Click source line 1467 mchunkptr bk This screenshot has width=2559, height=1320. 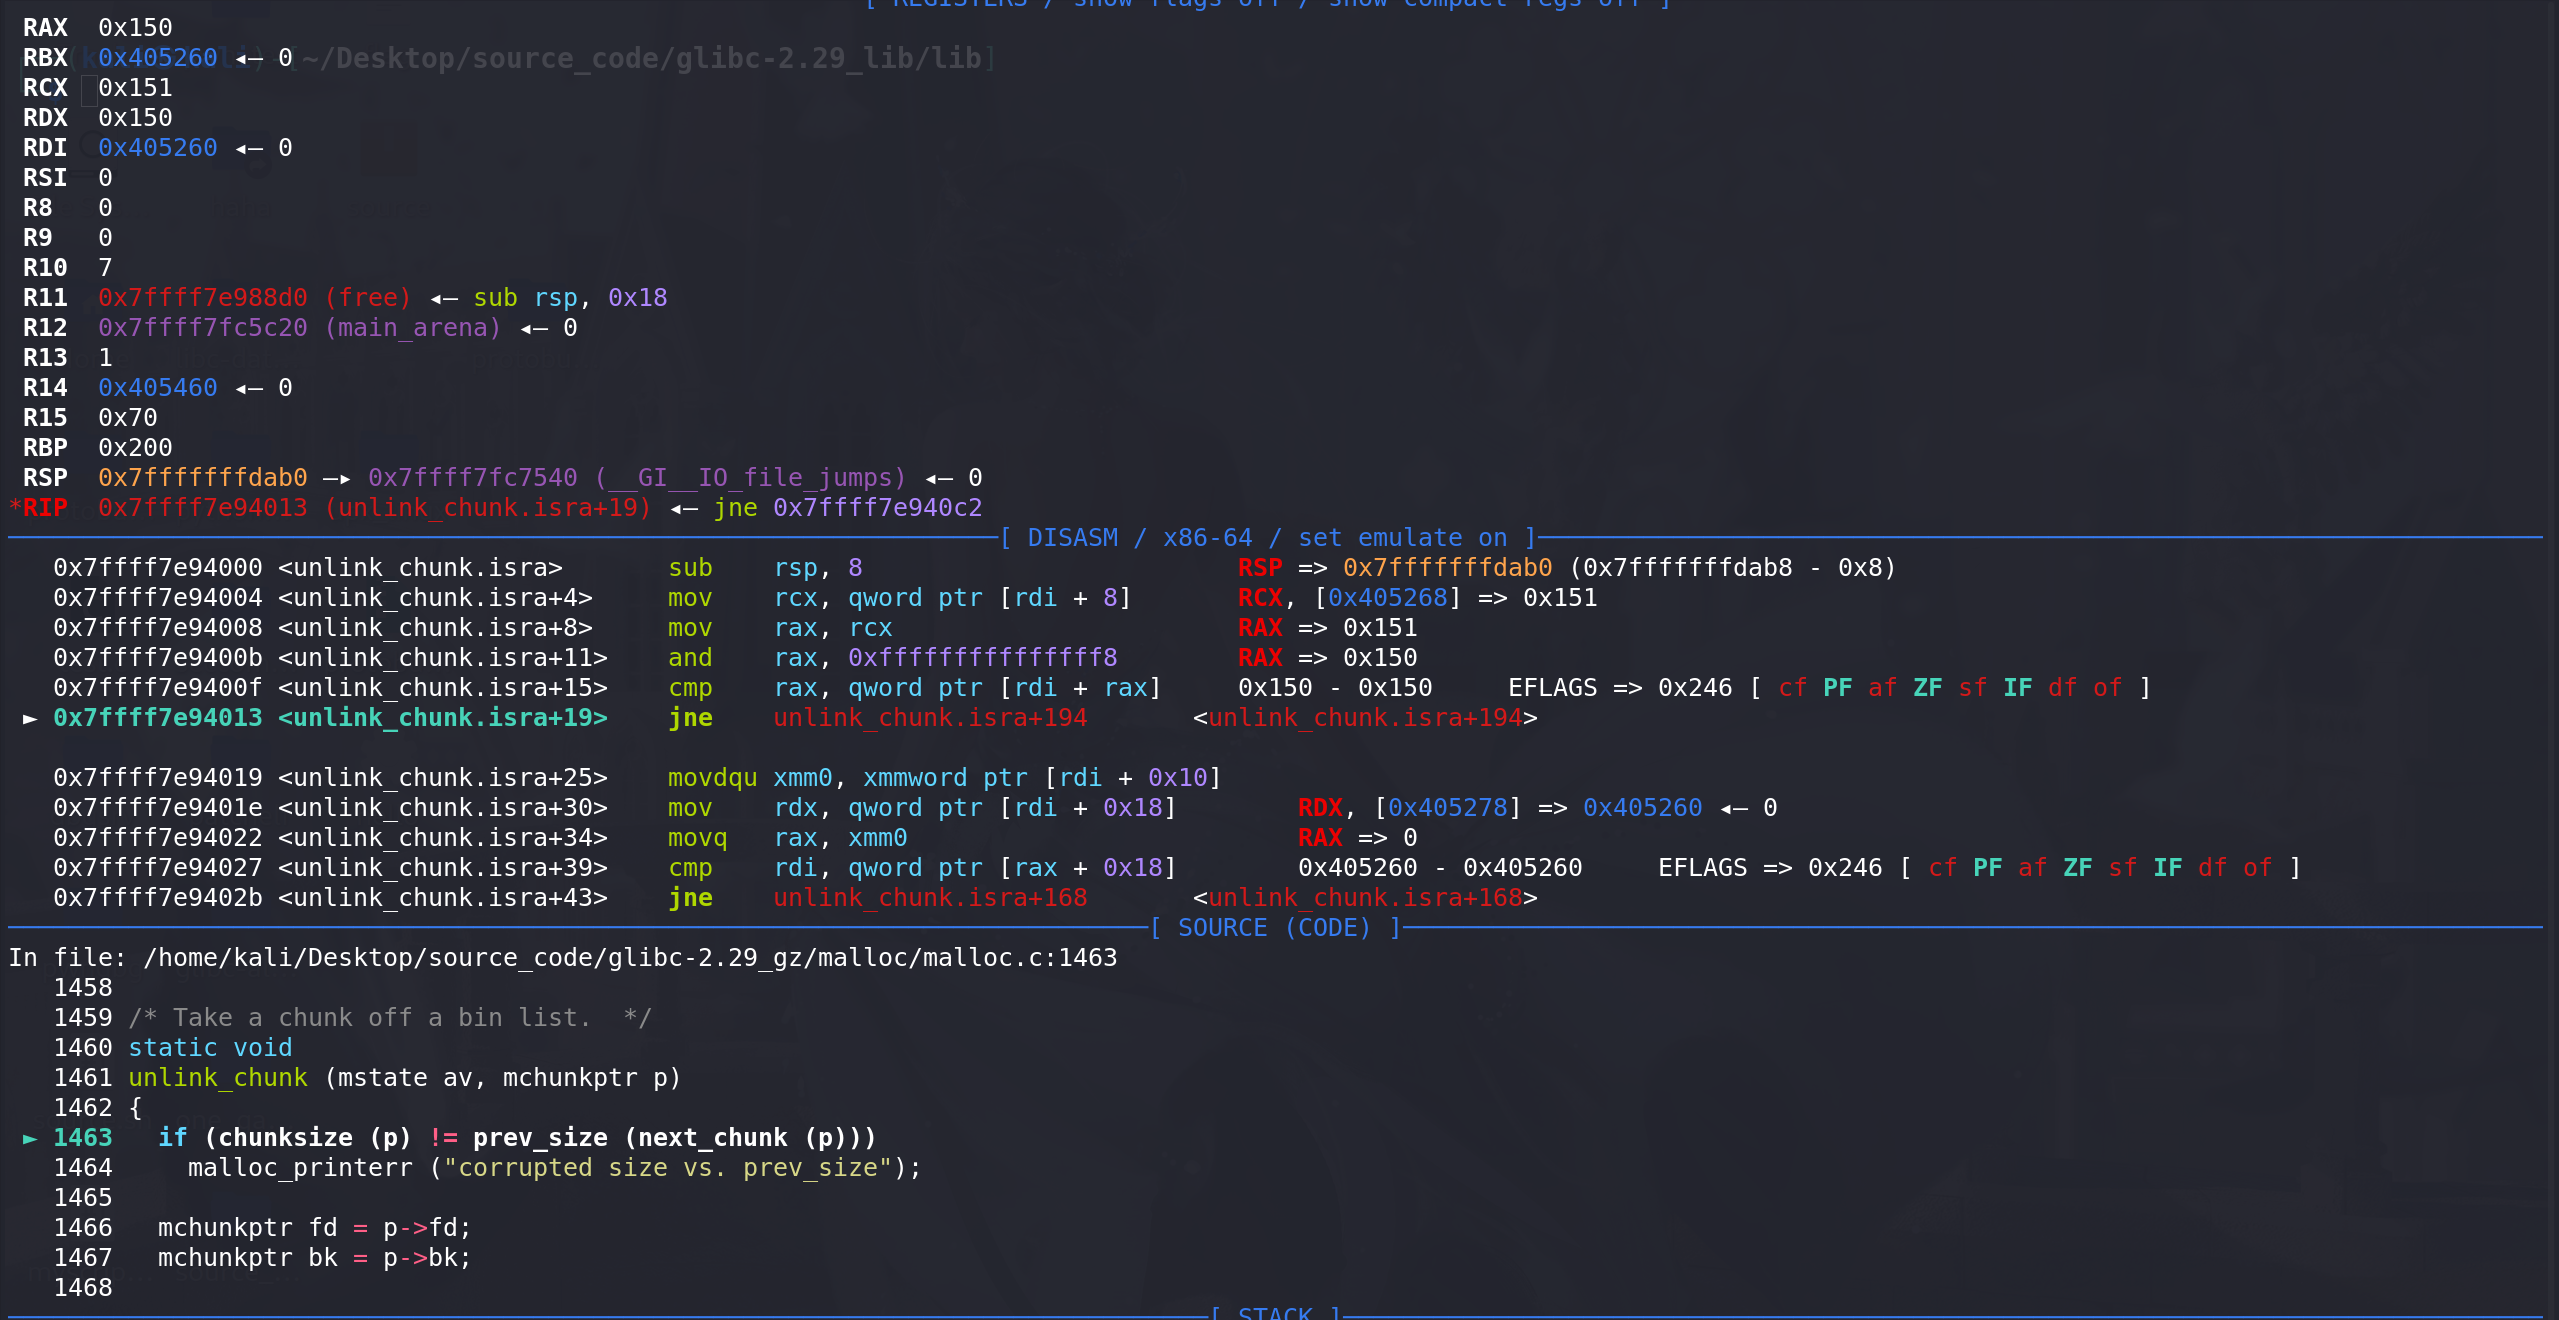[x=314, y=1258]
